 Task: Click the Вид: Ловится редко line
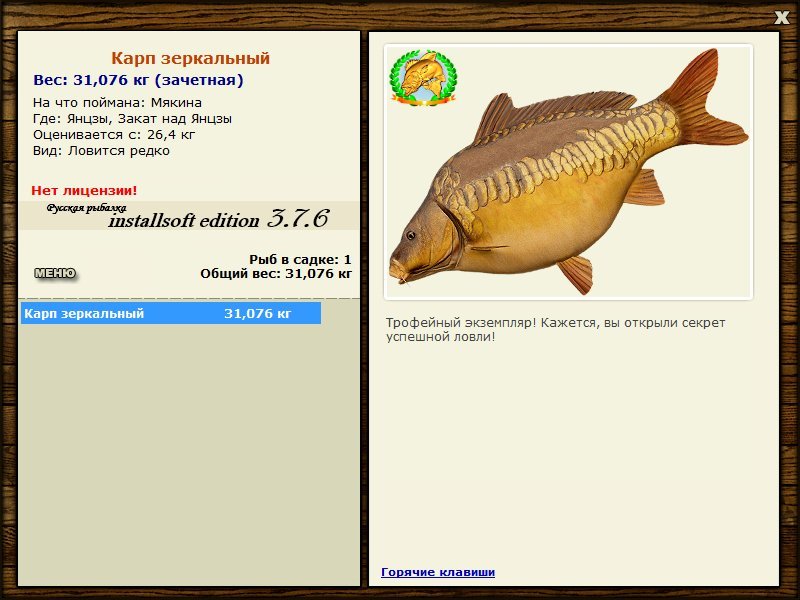click(x=101, y=151)
